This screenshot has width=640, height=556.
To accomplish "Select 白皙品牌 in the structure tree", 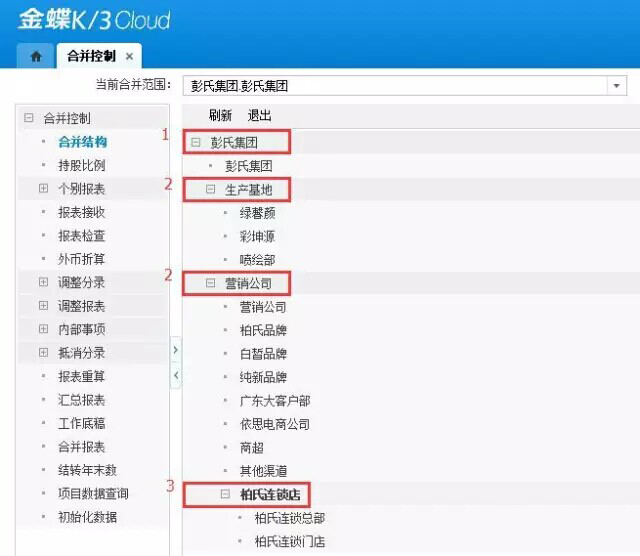I will (x=263, y=354).
